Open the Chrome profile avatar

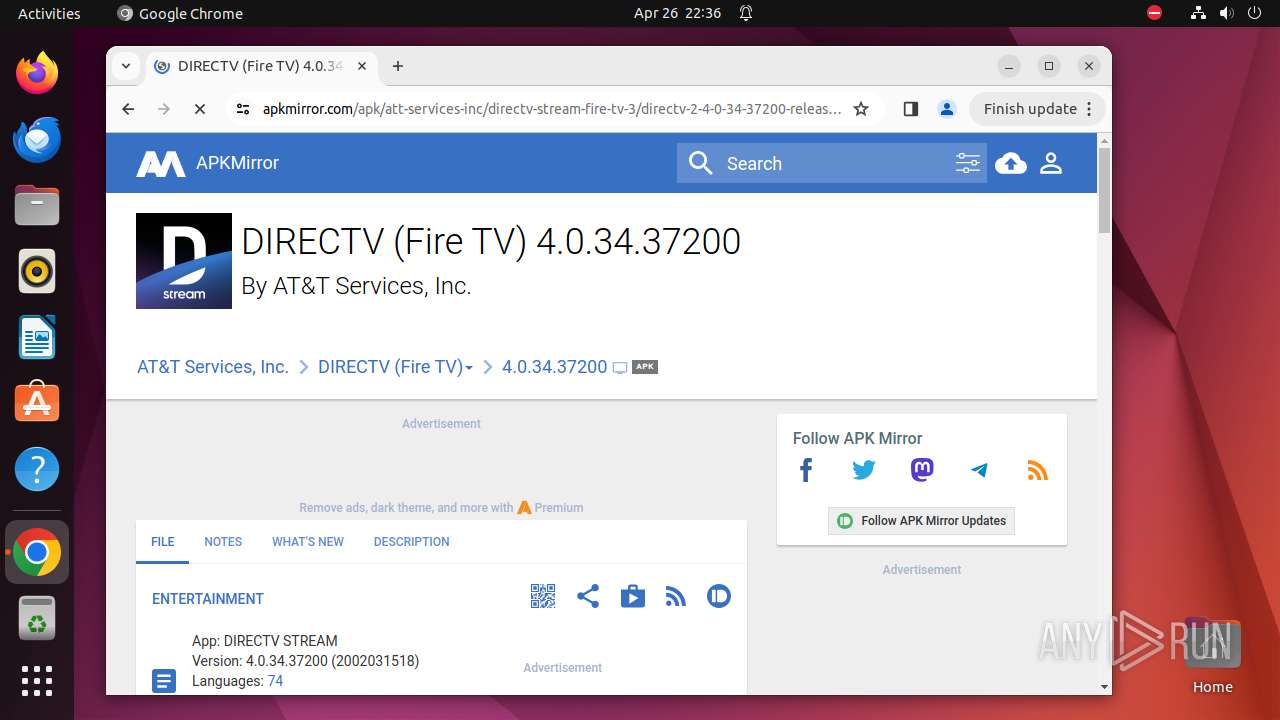click(x=947, y=109)
